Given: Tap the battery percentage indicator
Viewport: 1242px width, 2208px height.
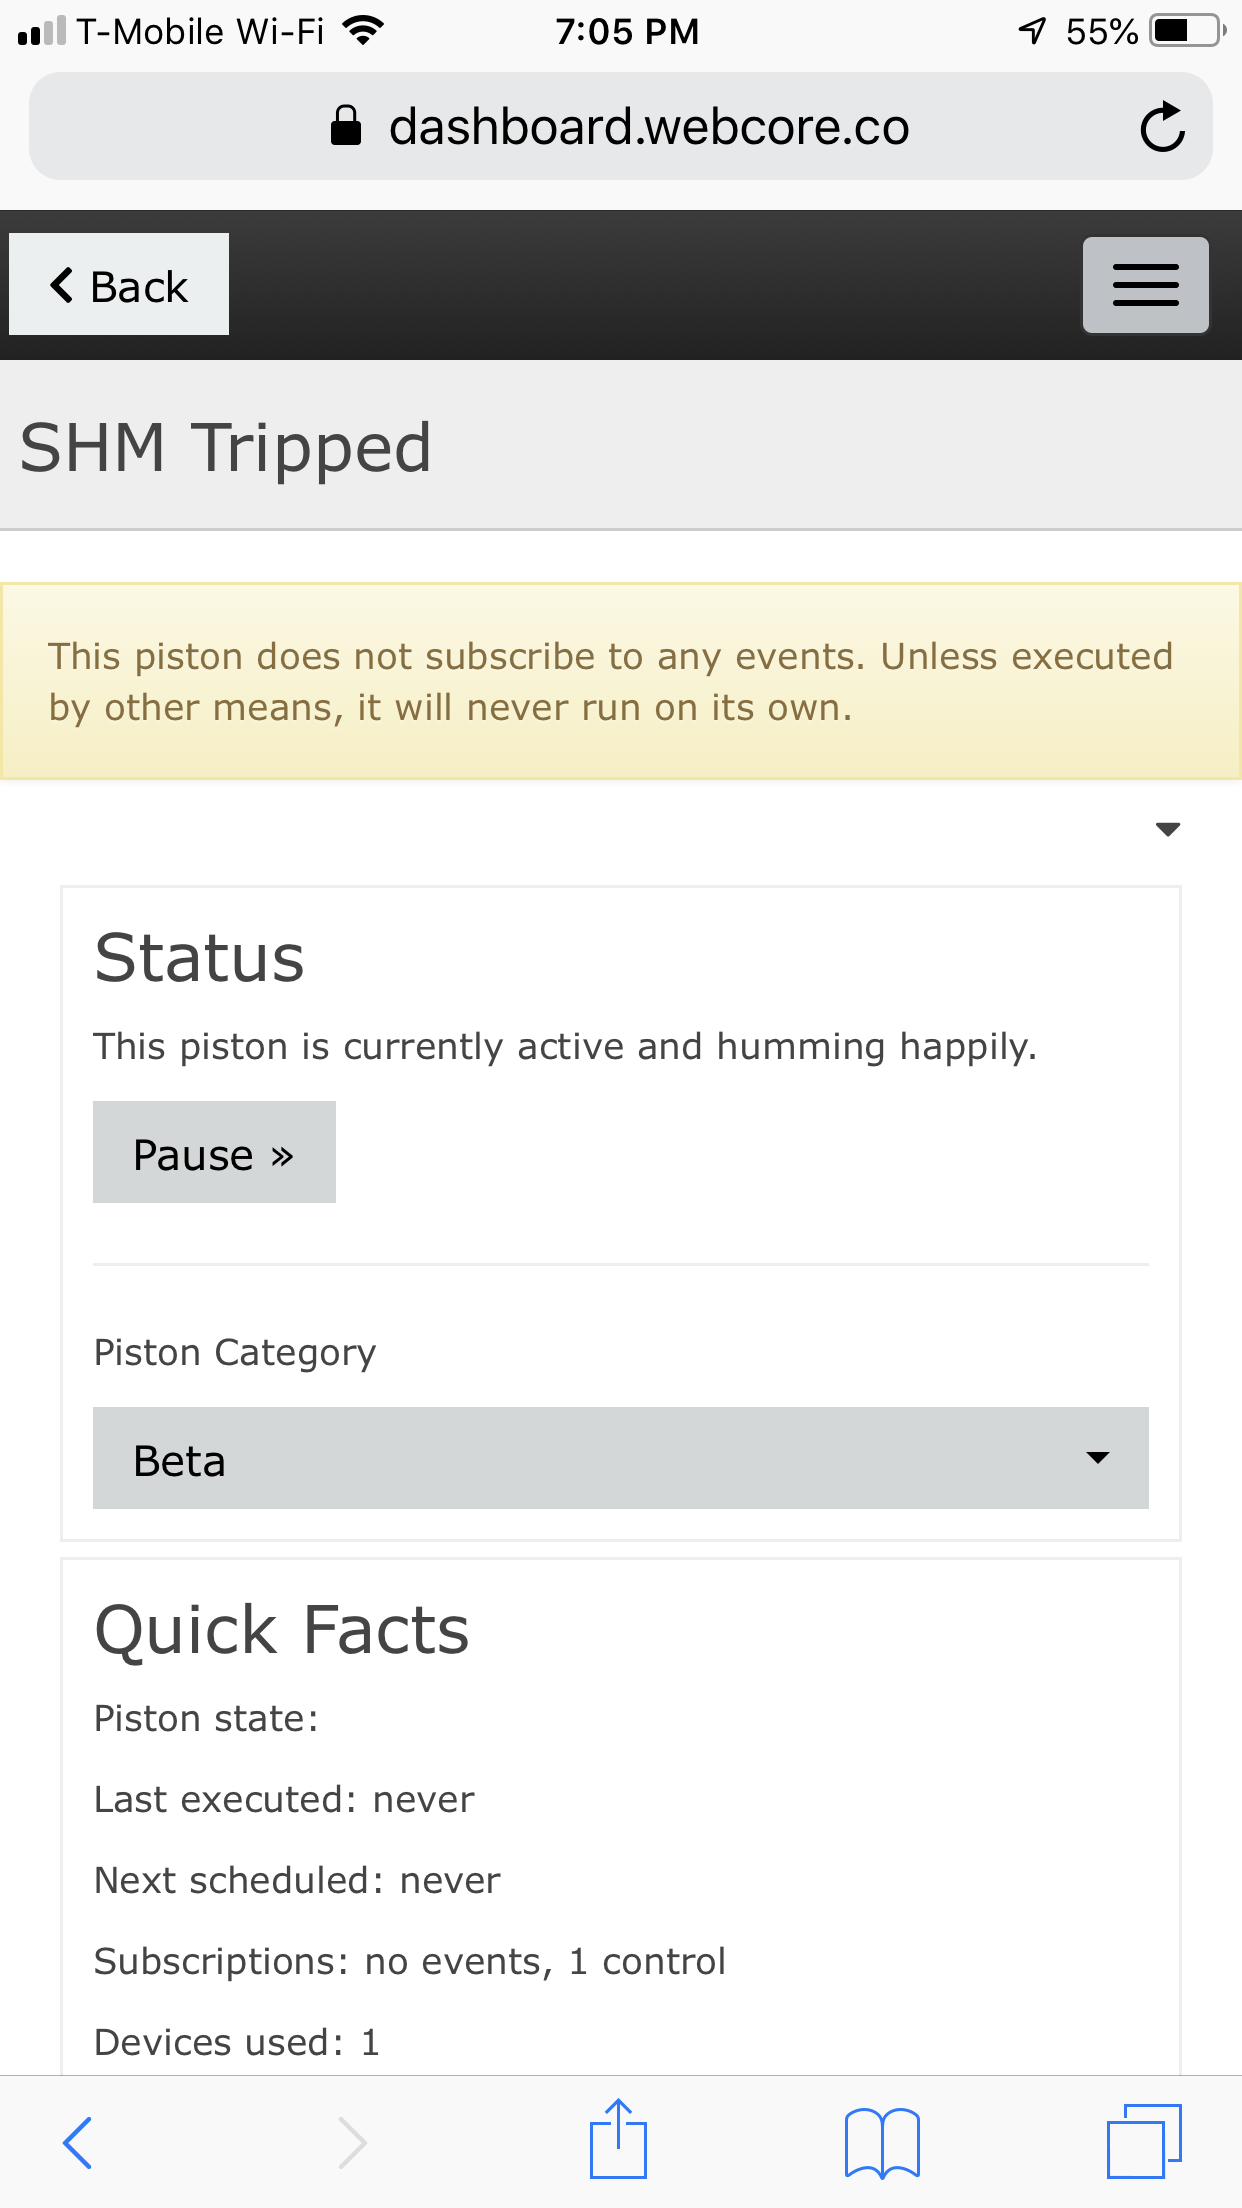Looking at the screenshot, I should coord(1101,32).
